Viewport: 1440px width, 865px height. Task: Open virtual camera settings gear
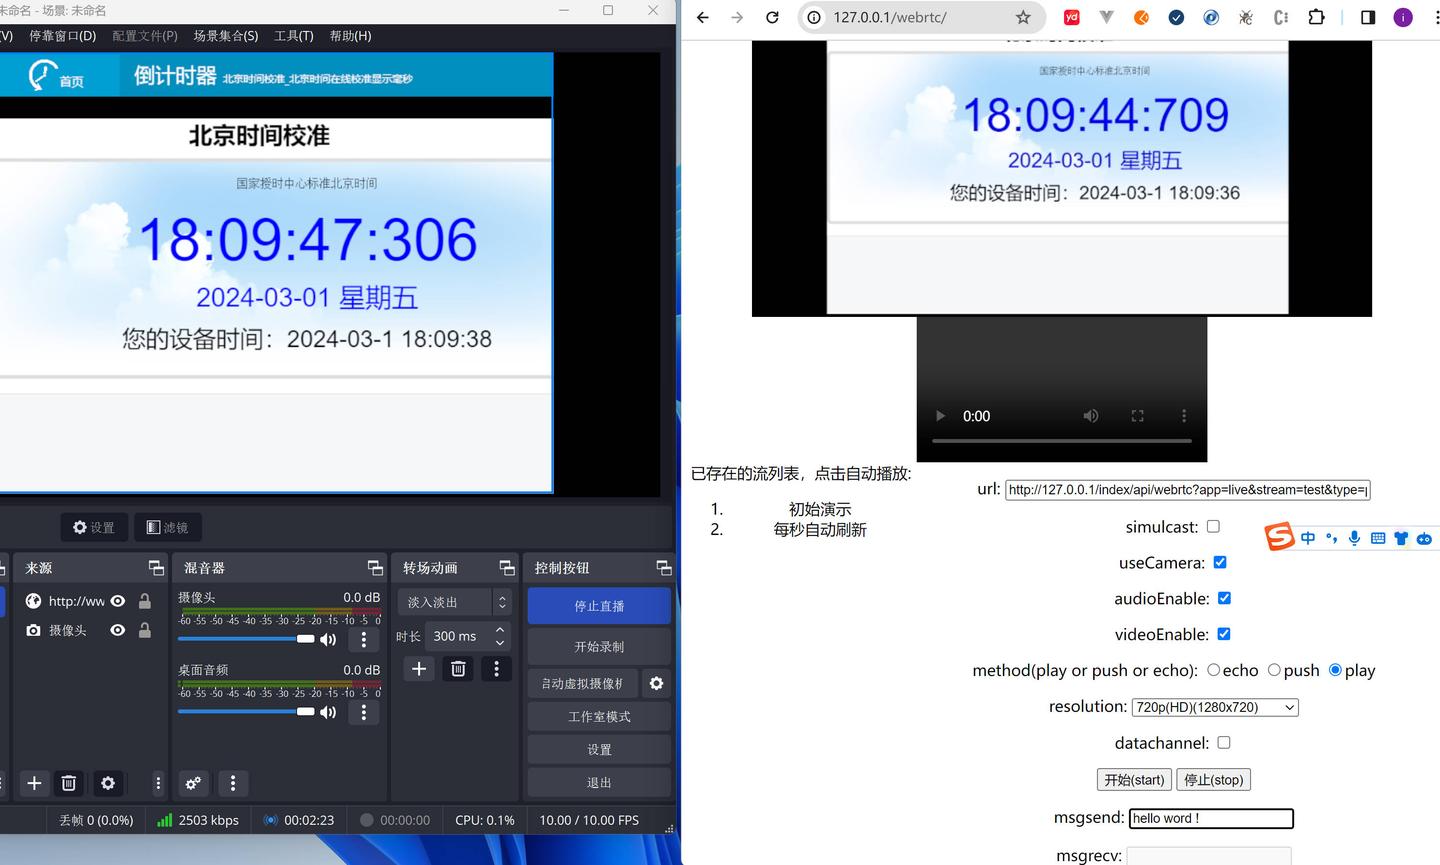point(657,683)
